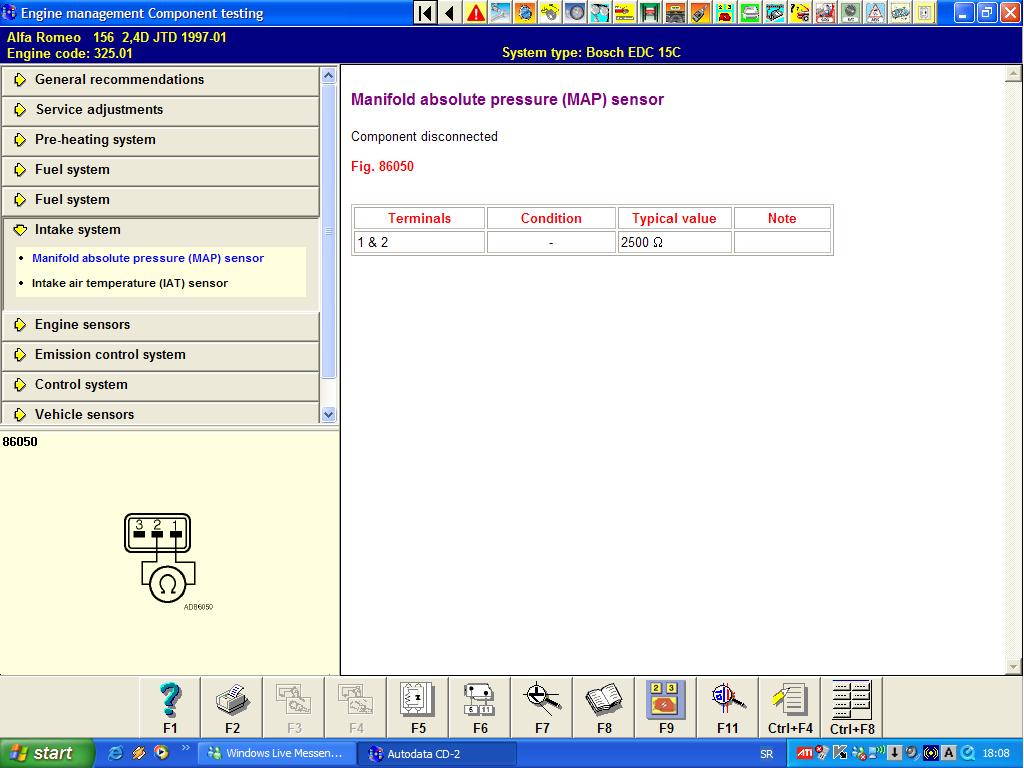1024x768 pixels.
Task: Open the tyre/wheel toolbar icon
Action: [x=575, y=12]
